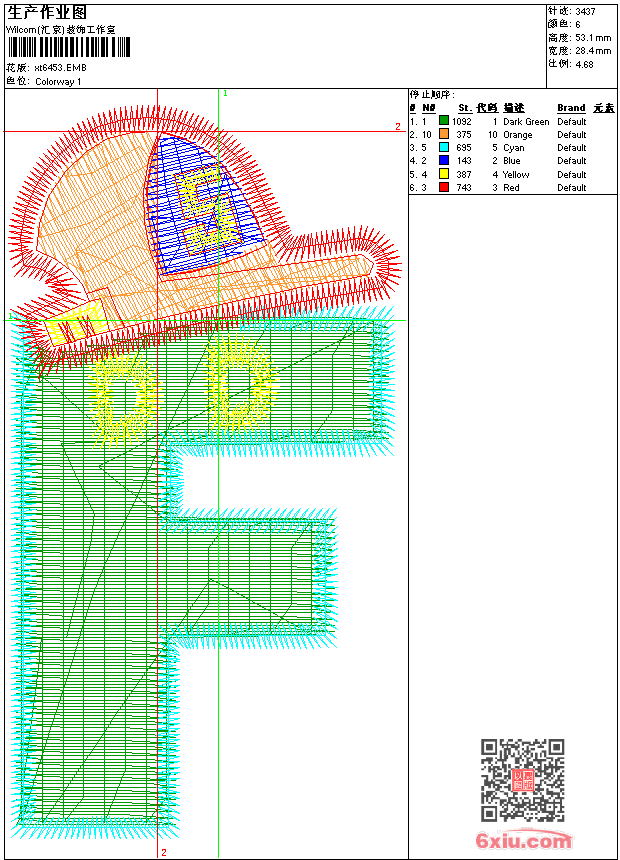Click the Cyan color swatch
The height and width of the screenshot is (860, 620).
444,147
